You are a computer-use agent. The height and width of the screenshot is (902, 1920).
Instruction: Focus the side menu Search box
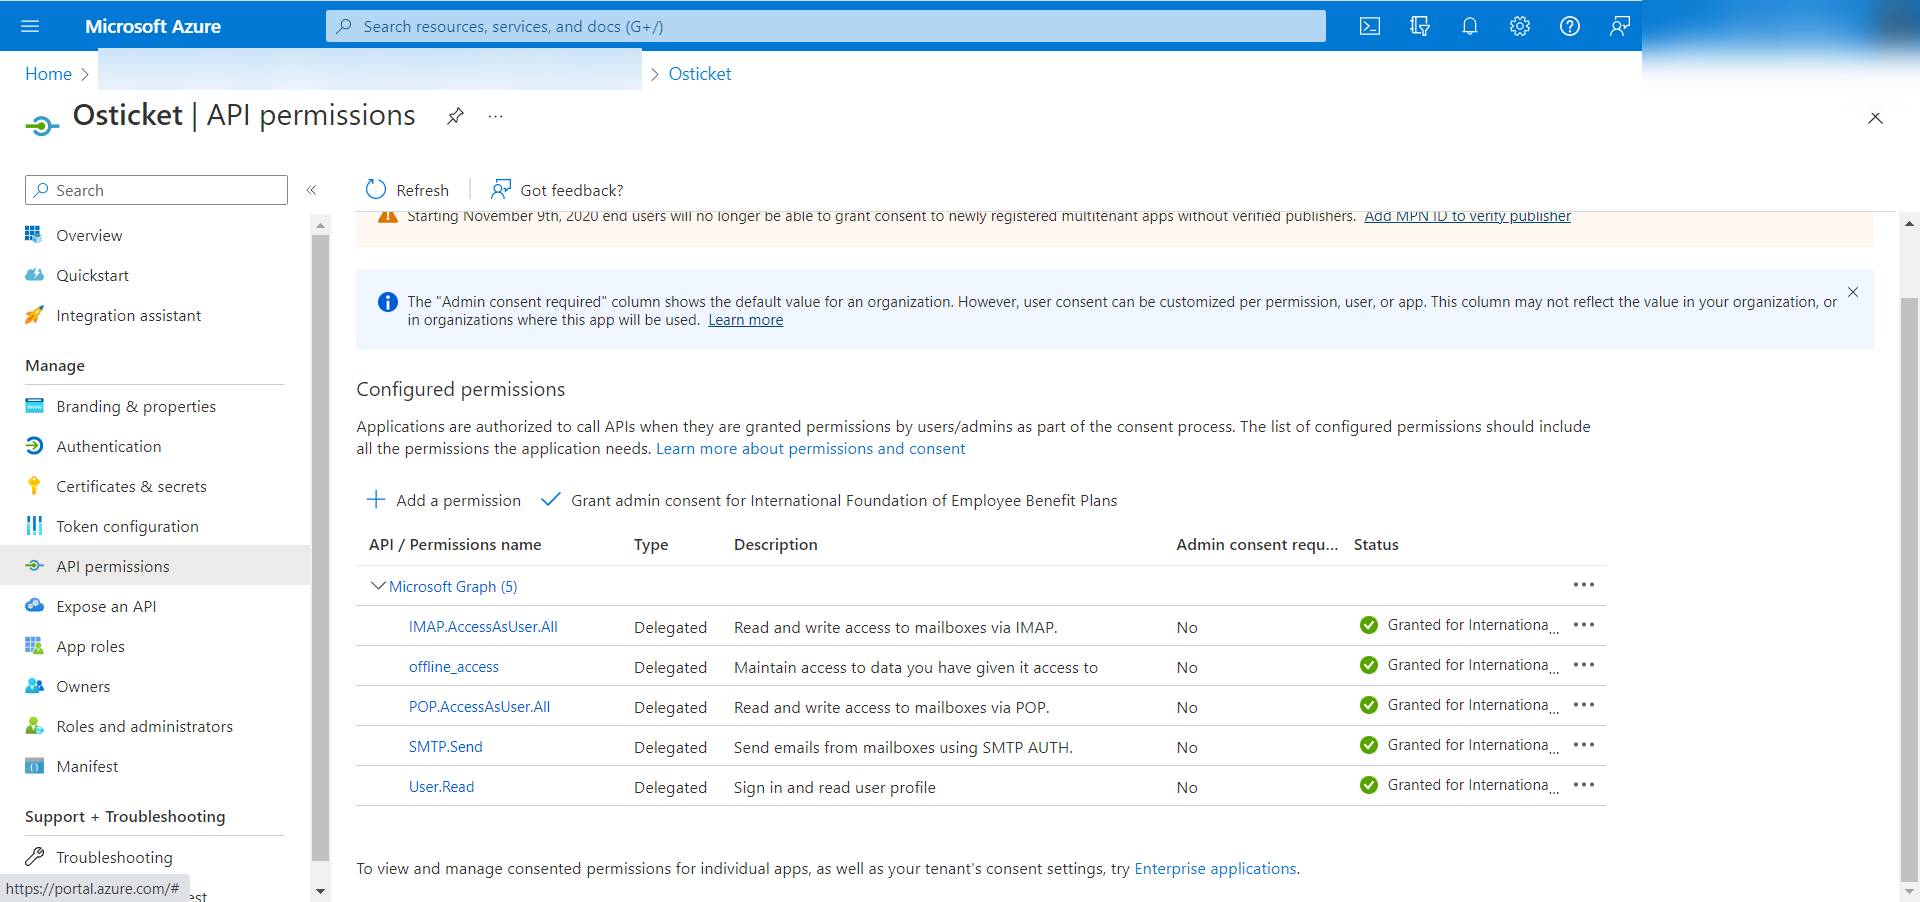tap(156, 190)
